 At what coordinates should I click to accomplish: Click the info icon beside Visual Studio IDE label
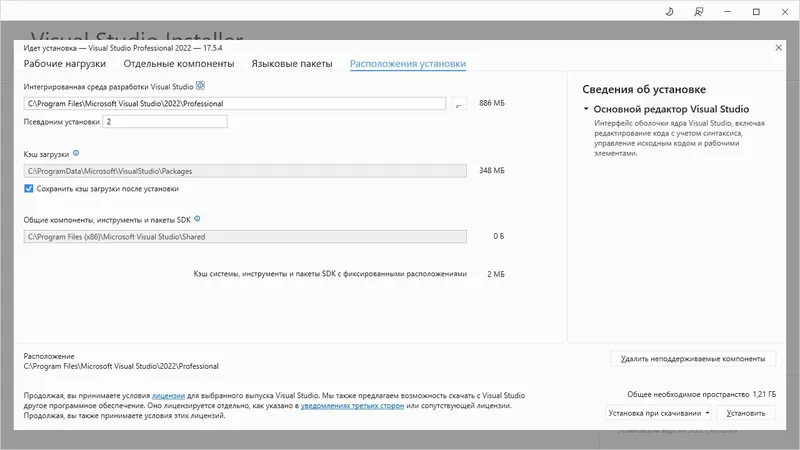[201, 86]
